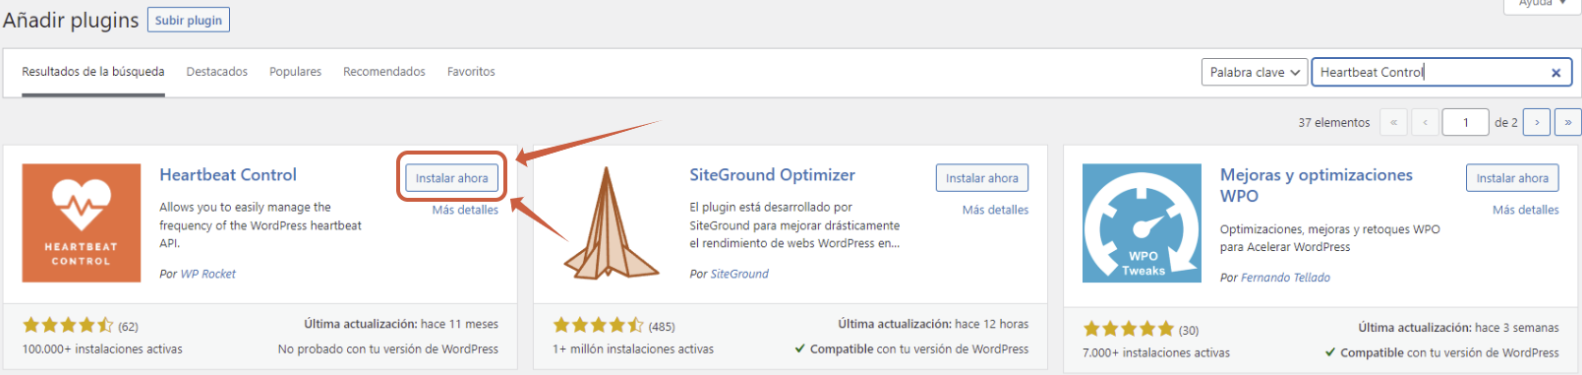Open Más detalles for Heartbeat Control

point(465,210)
